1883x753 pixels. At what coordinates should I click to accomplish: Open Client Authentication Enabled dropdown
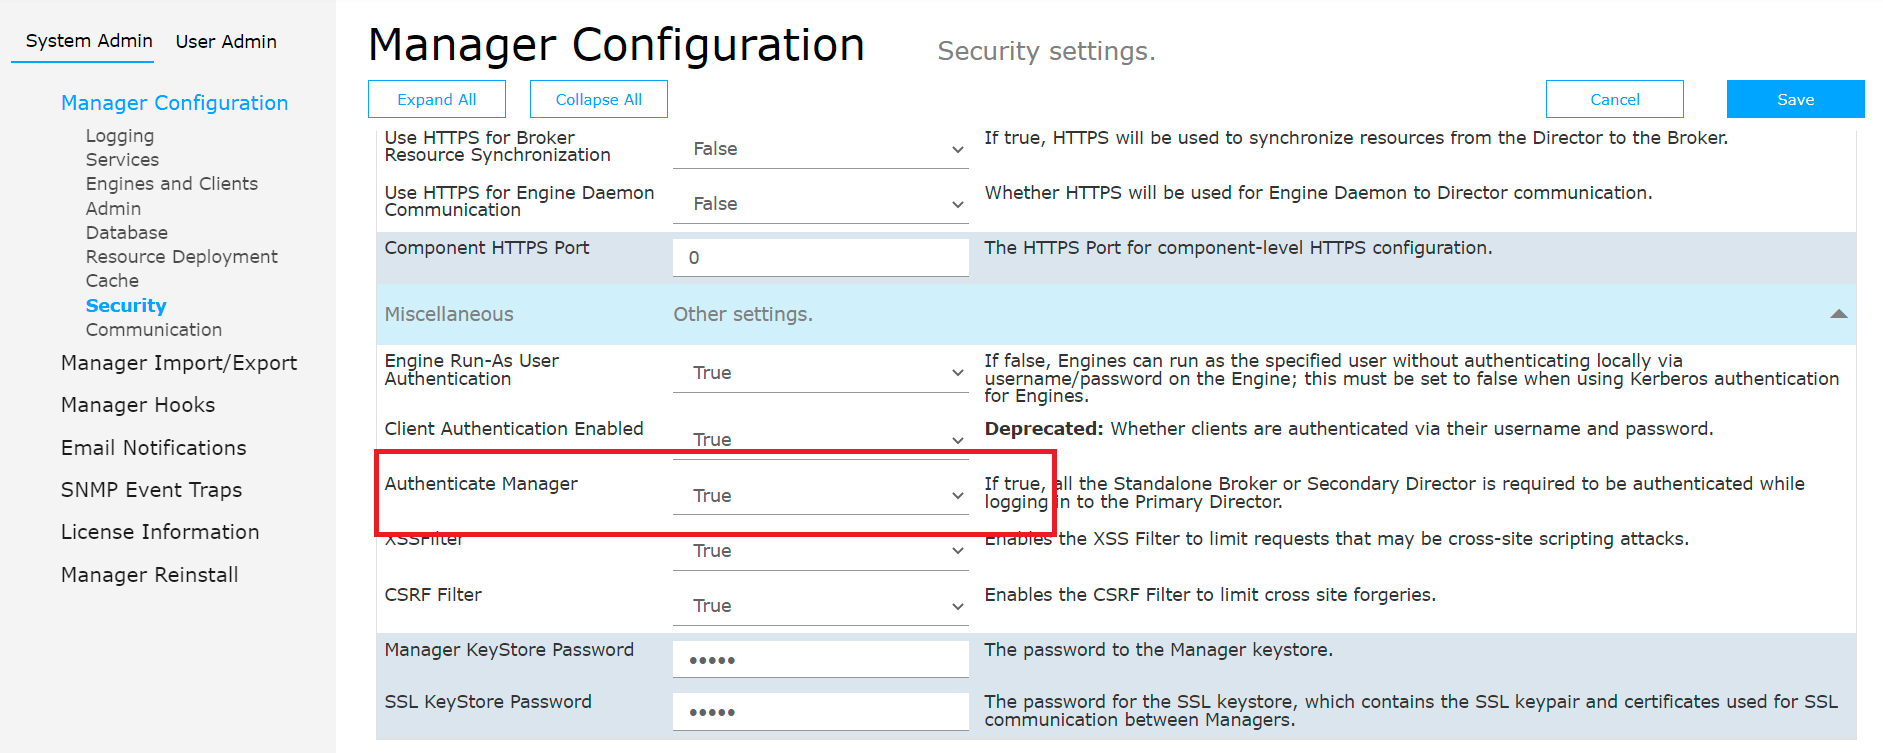pyautogui.click(x=820, y=440)
